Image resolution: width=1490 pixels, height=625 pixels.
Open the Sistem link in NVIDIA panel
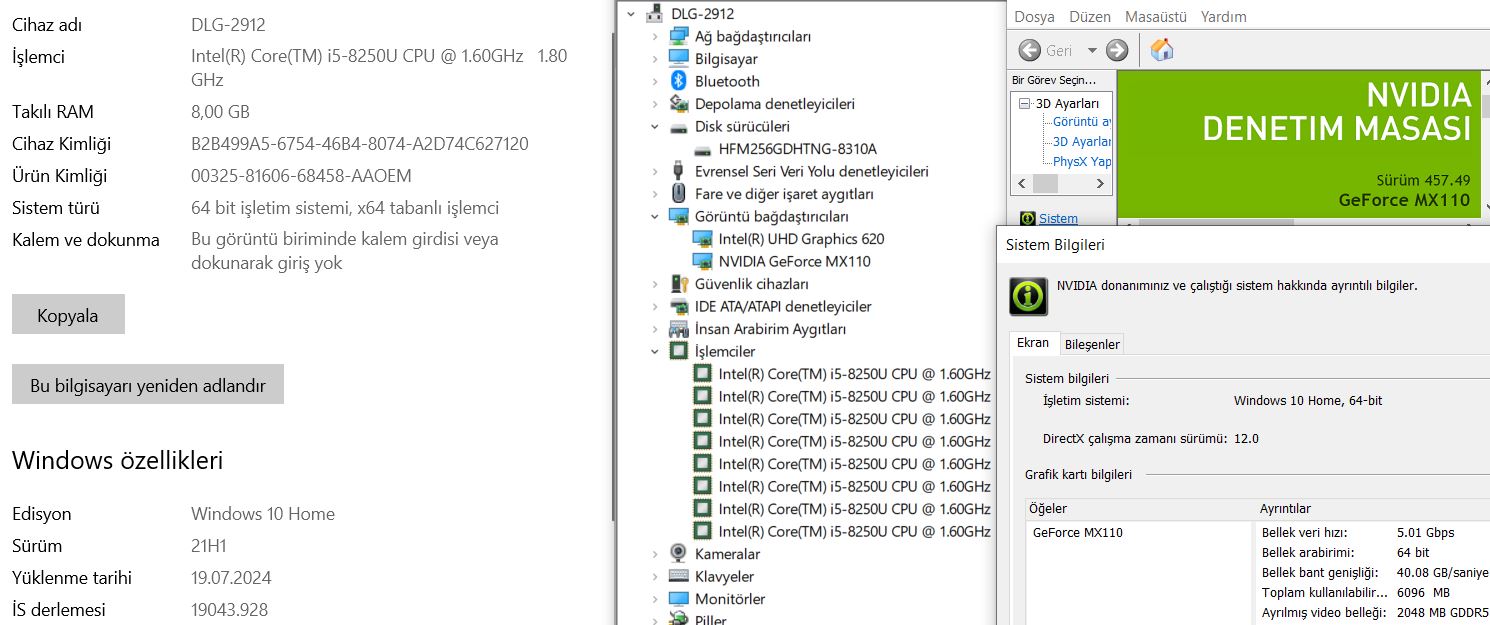tap(1058, 218)
